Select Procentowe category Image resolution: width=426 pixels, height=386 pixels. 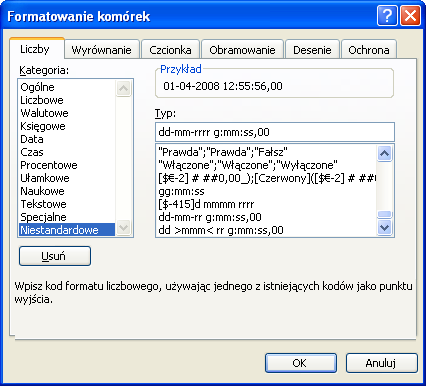click(67, 165)
